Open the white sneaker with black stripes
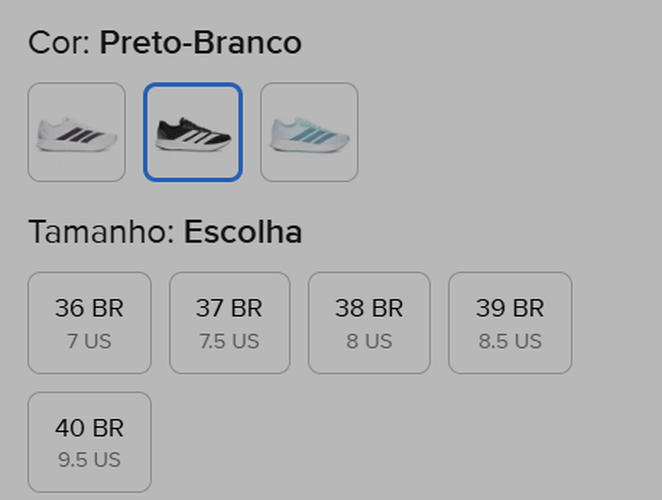This screenshot has width=662, height=500. pyautogui.click(x=76, y=132)
